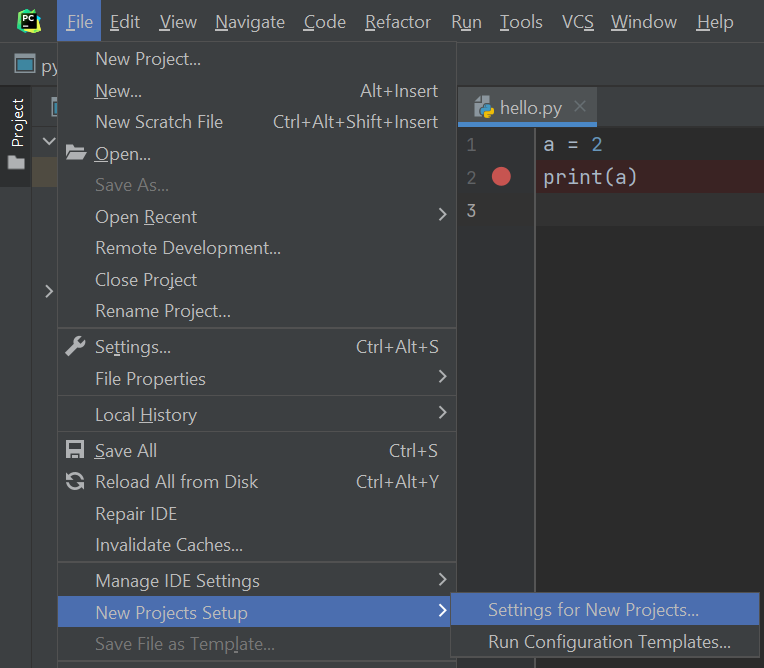
Task: Create a New Scratch File
Action: [x=257, y=122]
